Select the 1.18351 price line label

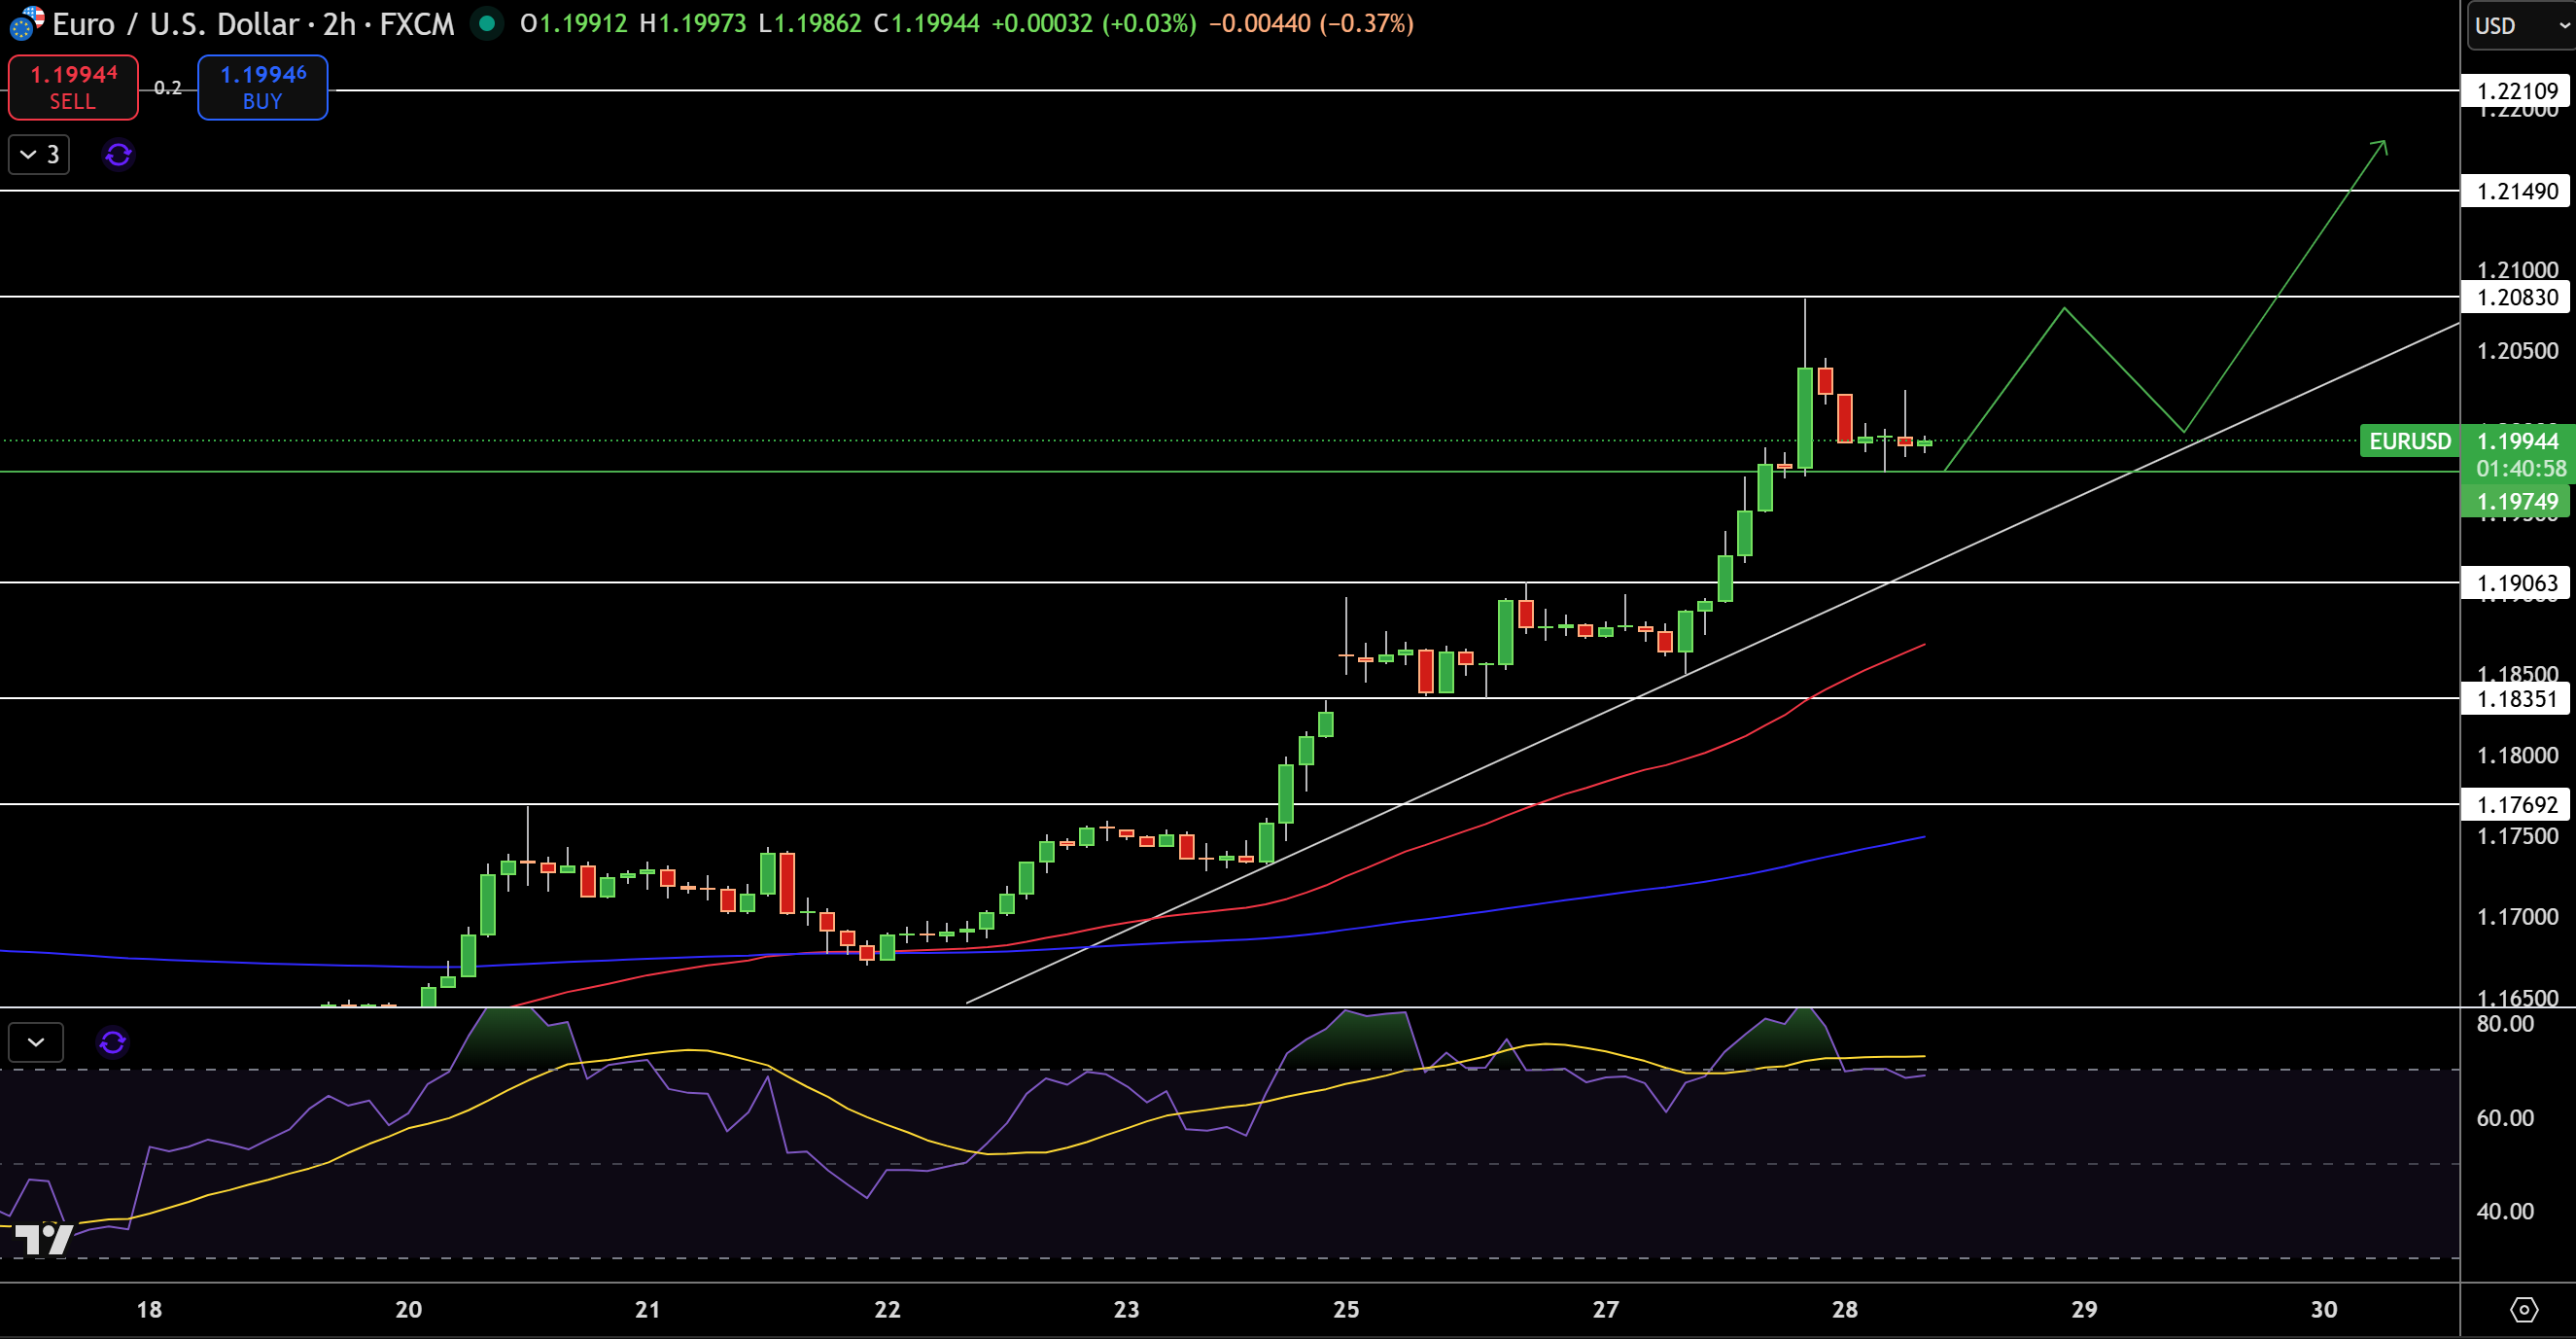2516,699
